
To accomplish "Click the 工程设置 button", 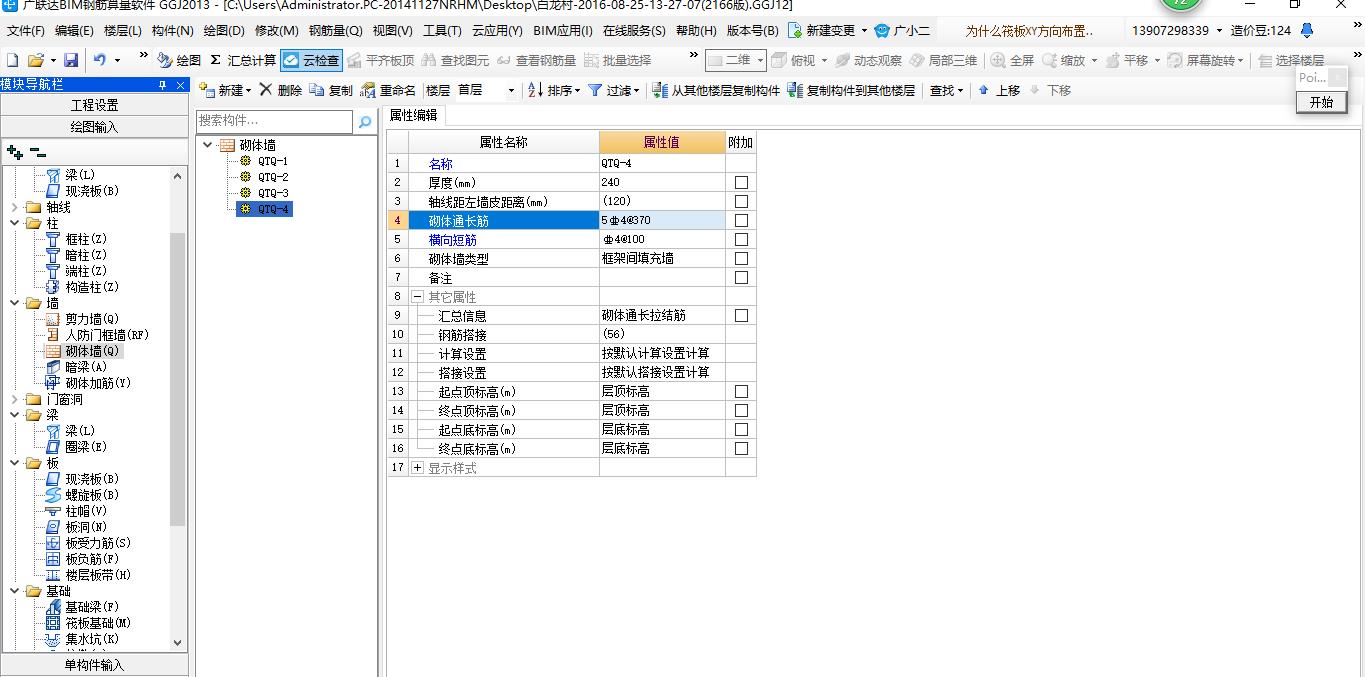I will 94,104.
